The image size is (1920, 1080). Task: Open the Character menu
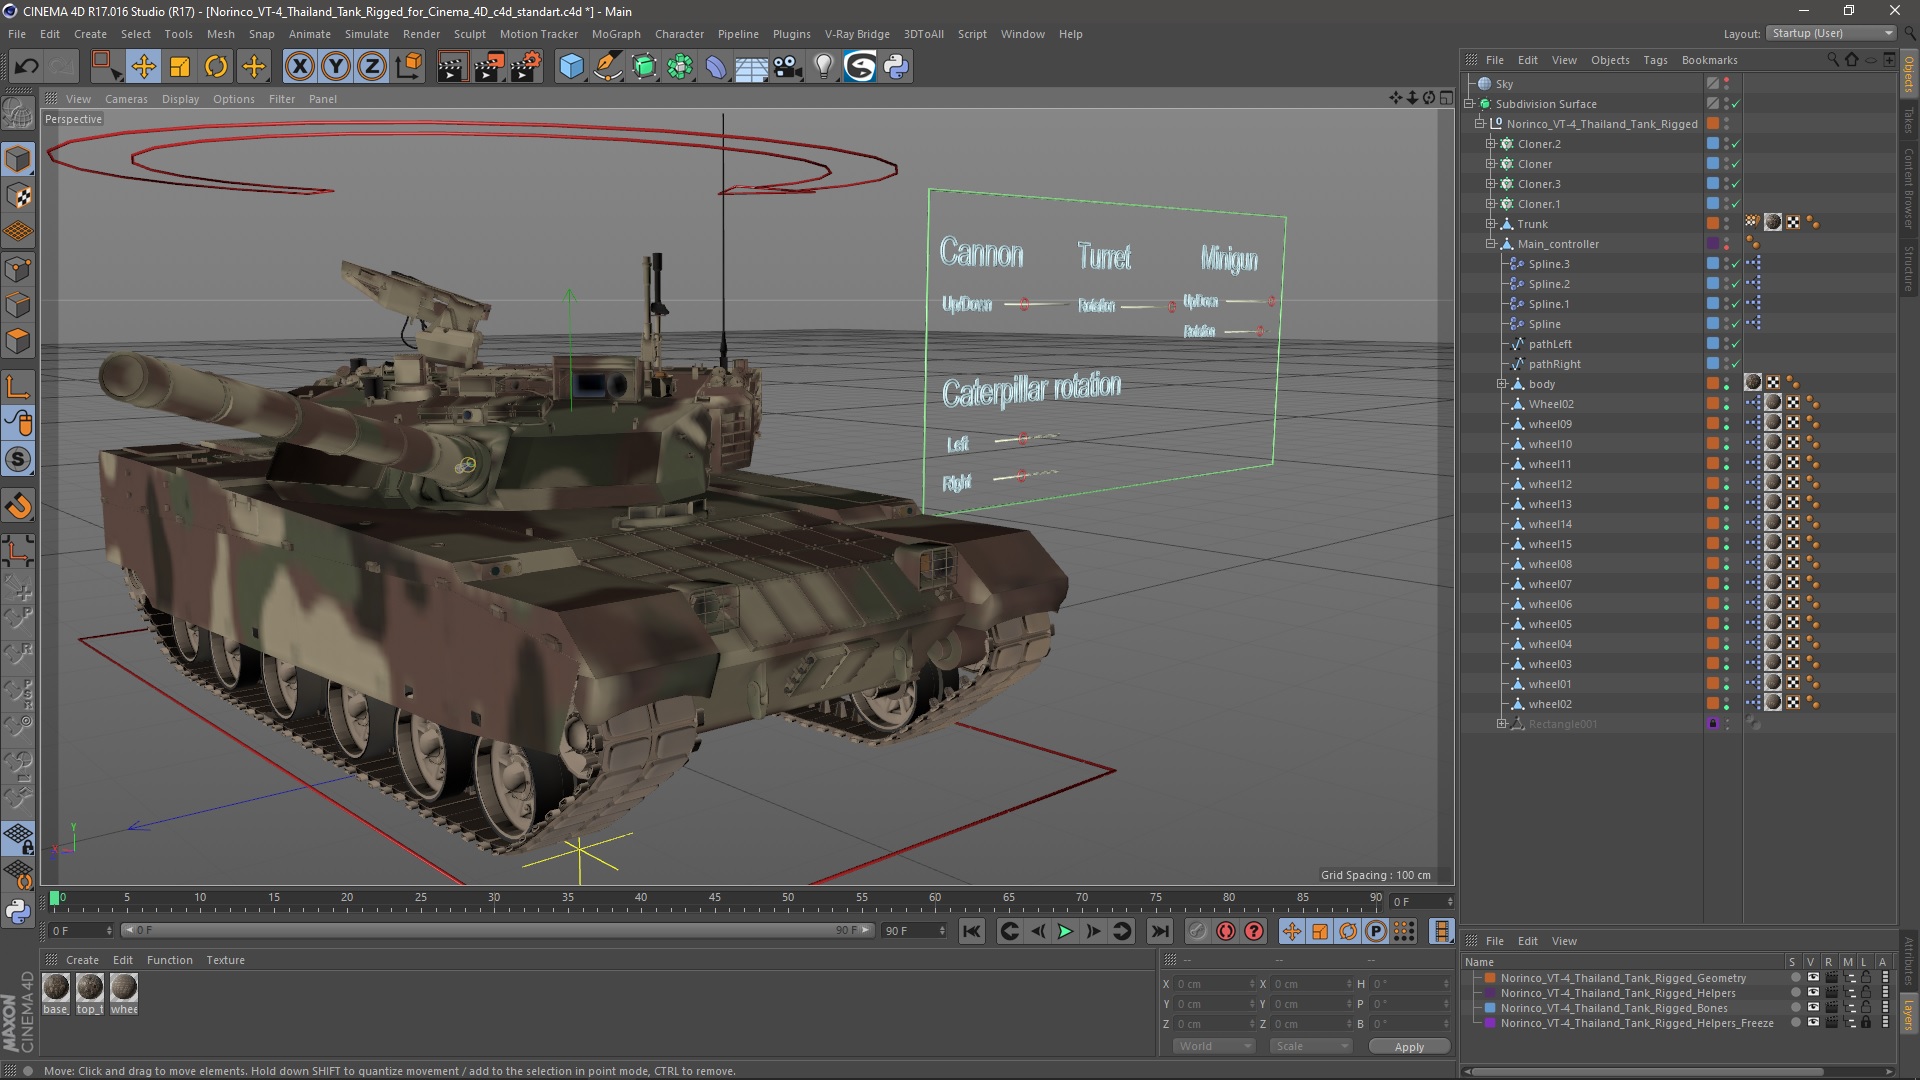[x=679, y=34]
